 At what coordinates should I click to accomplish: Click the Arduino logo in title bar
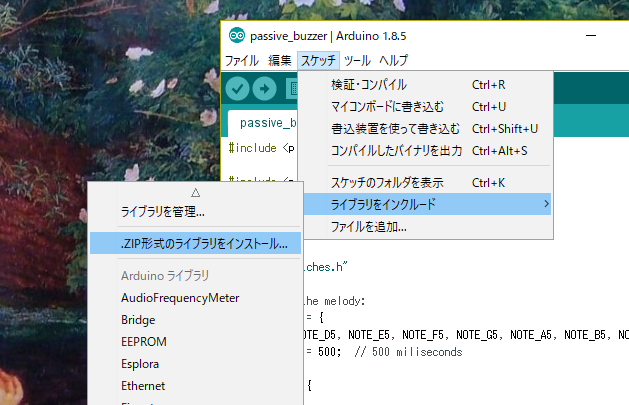[x=237, y=36]
